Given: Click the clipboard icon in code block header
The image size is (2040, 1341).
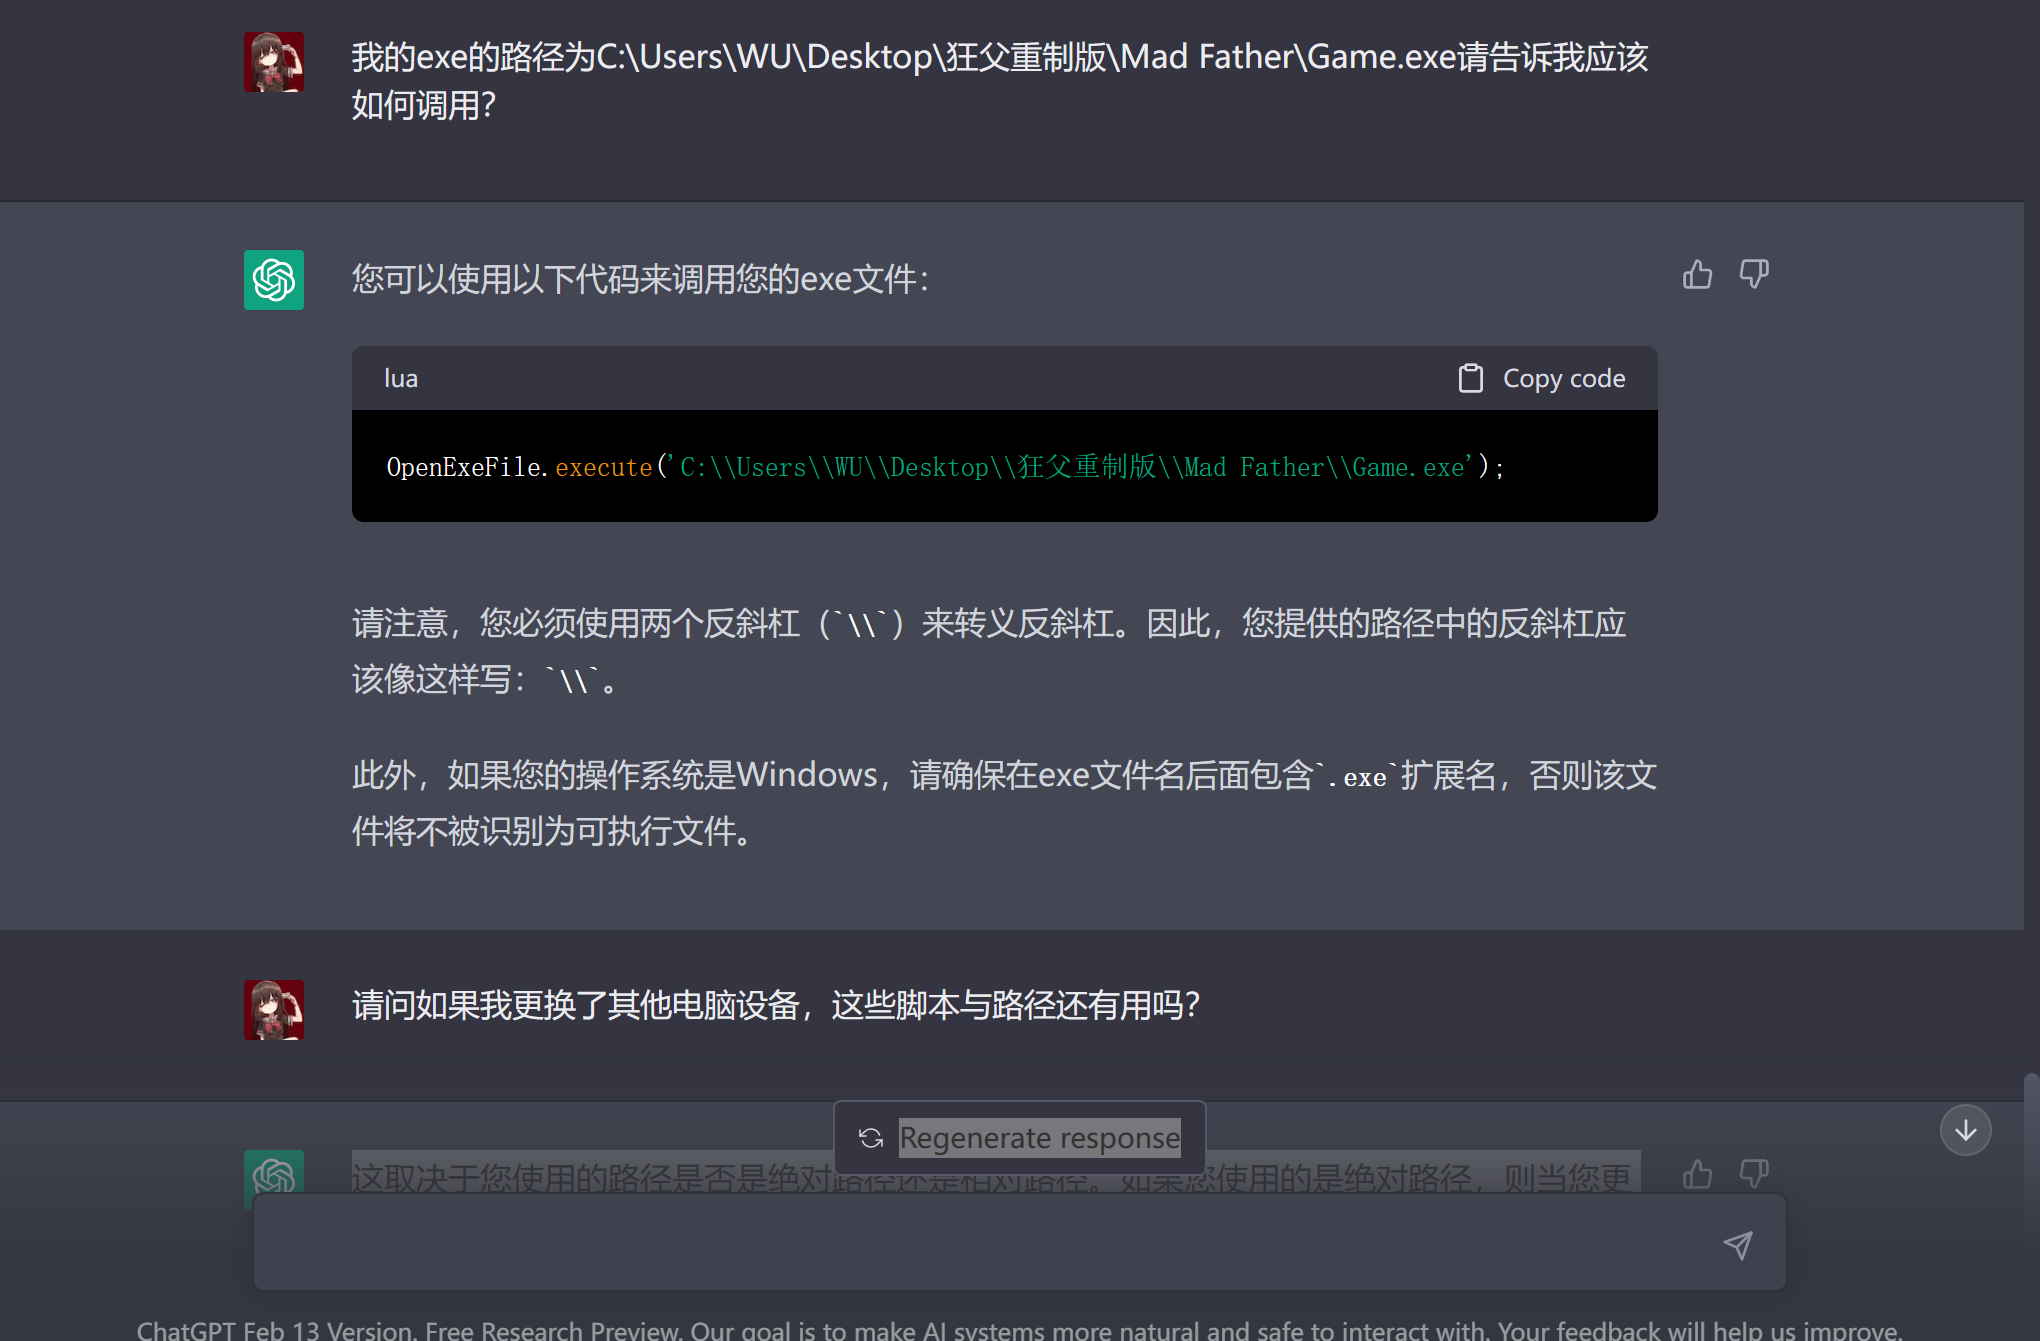Looking at the screenshot, I should coord(1470,378).
